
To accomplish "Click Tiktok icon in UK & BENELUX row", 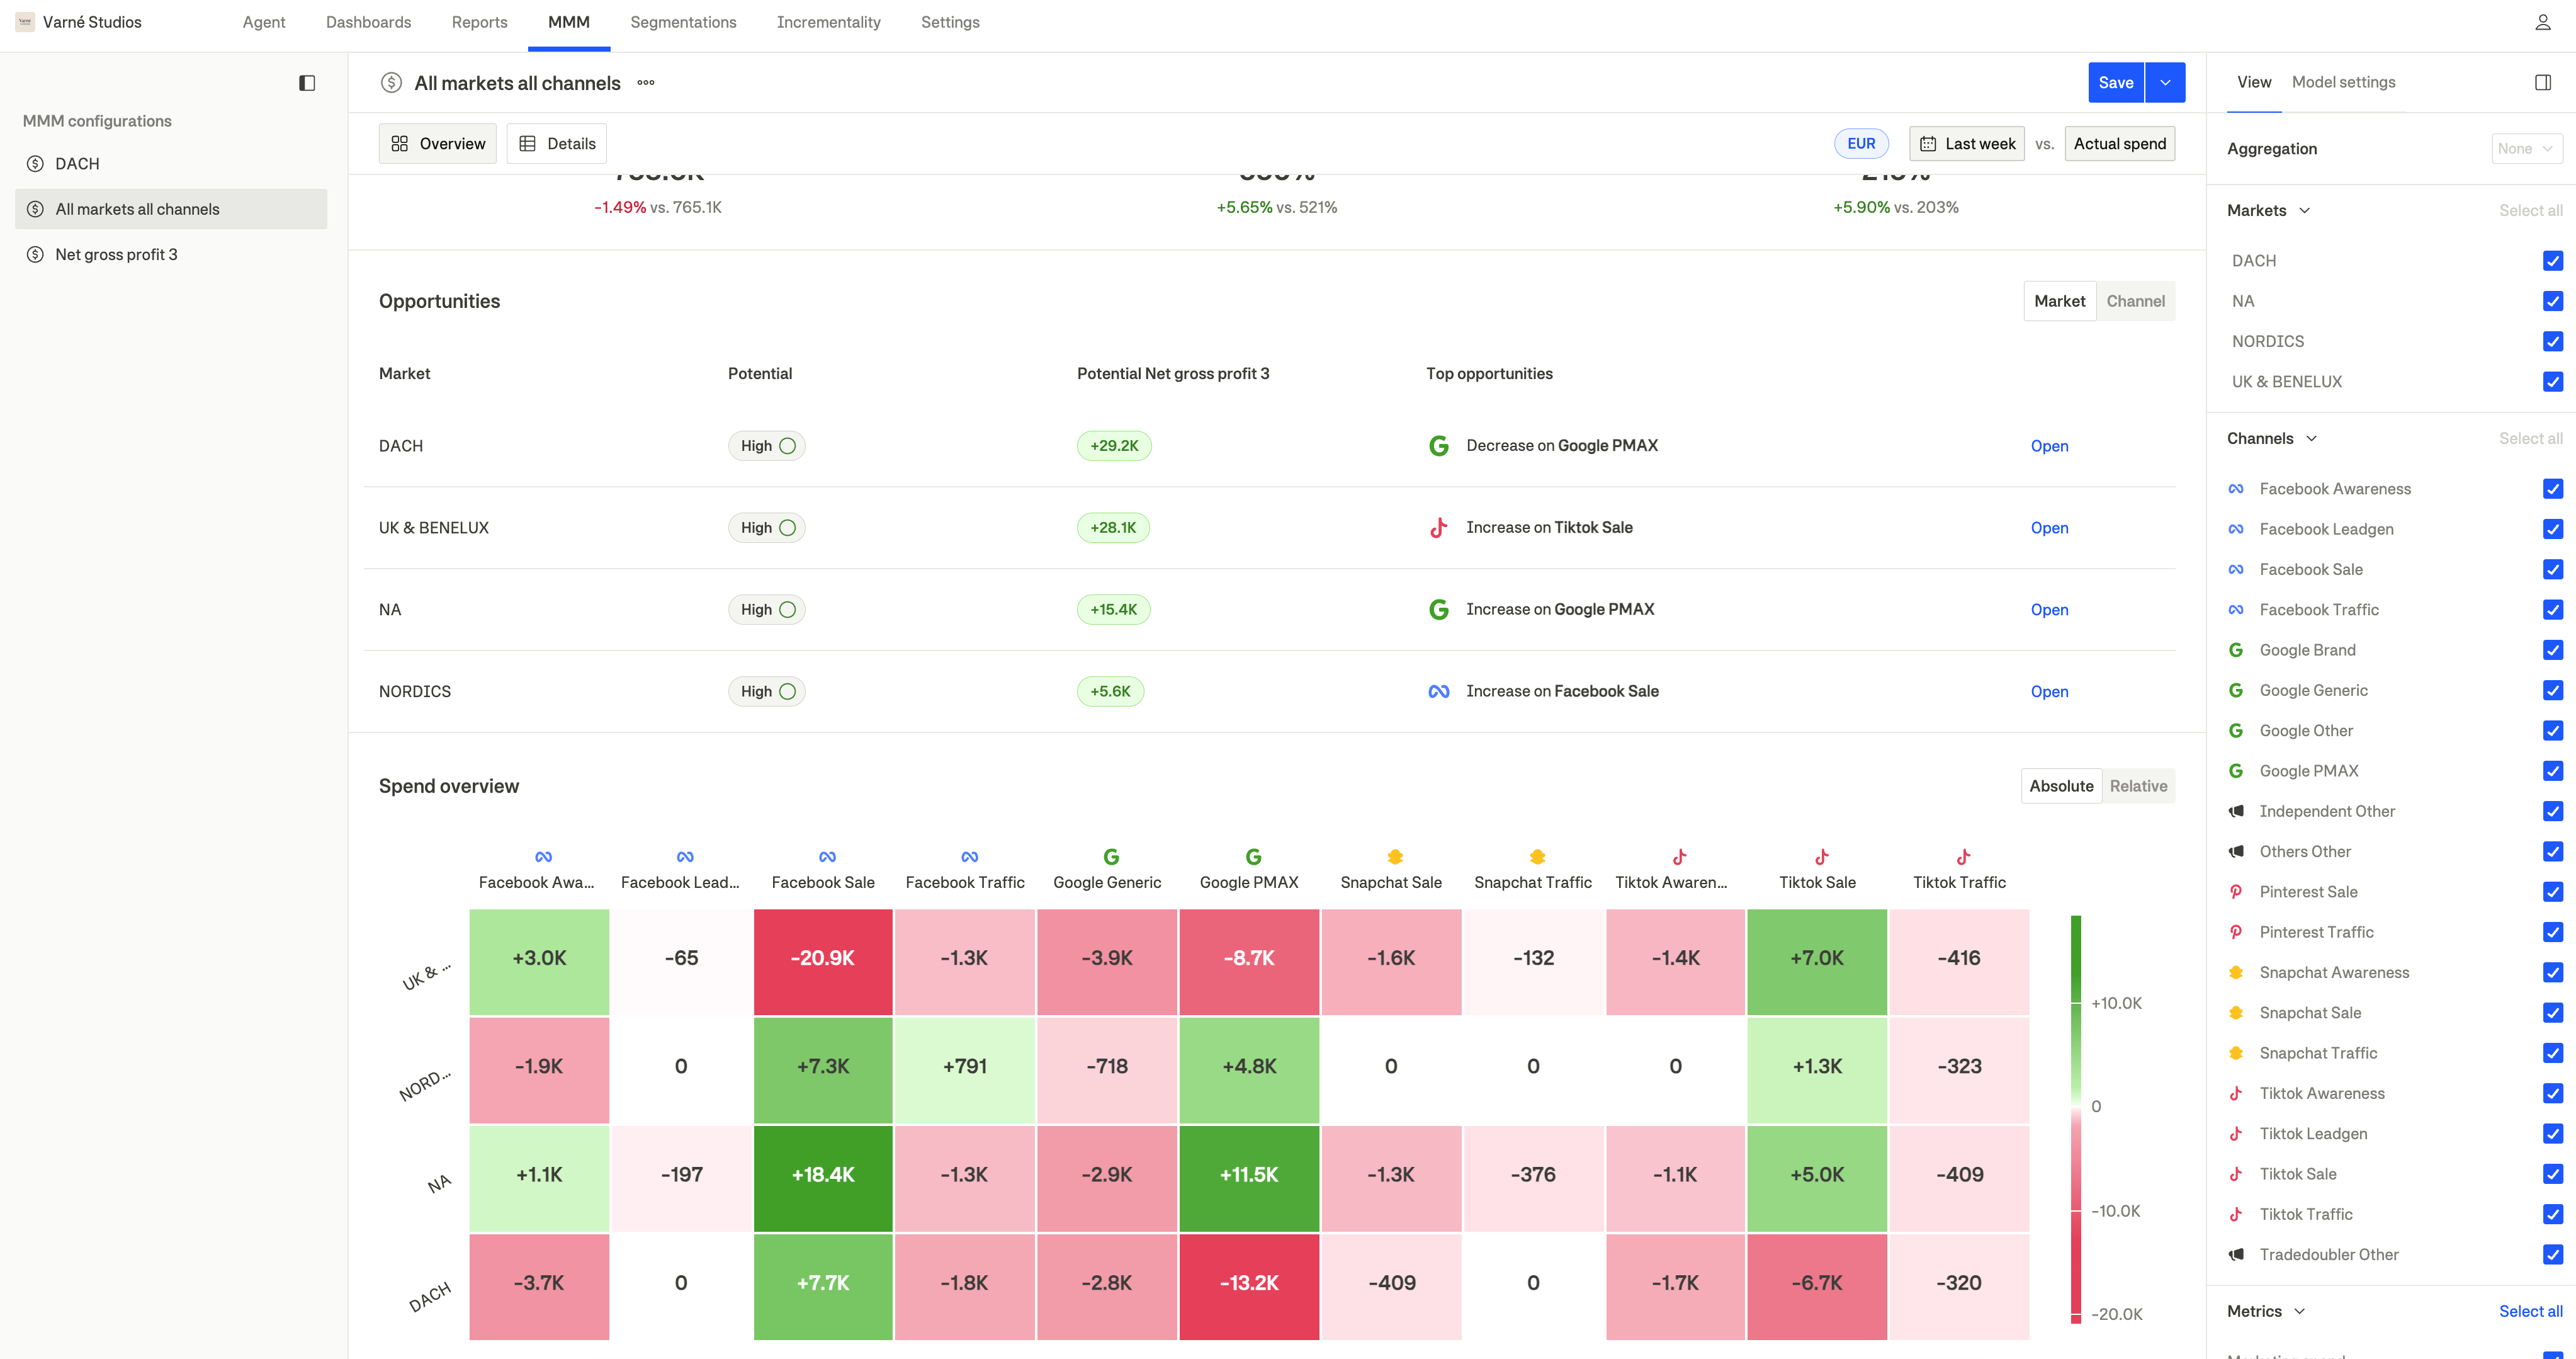I will tap(1438, 528).
